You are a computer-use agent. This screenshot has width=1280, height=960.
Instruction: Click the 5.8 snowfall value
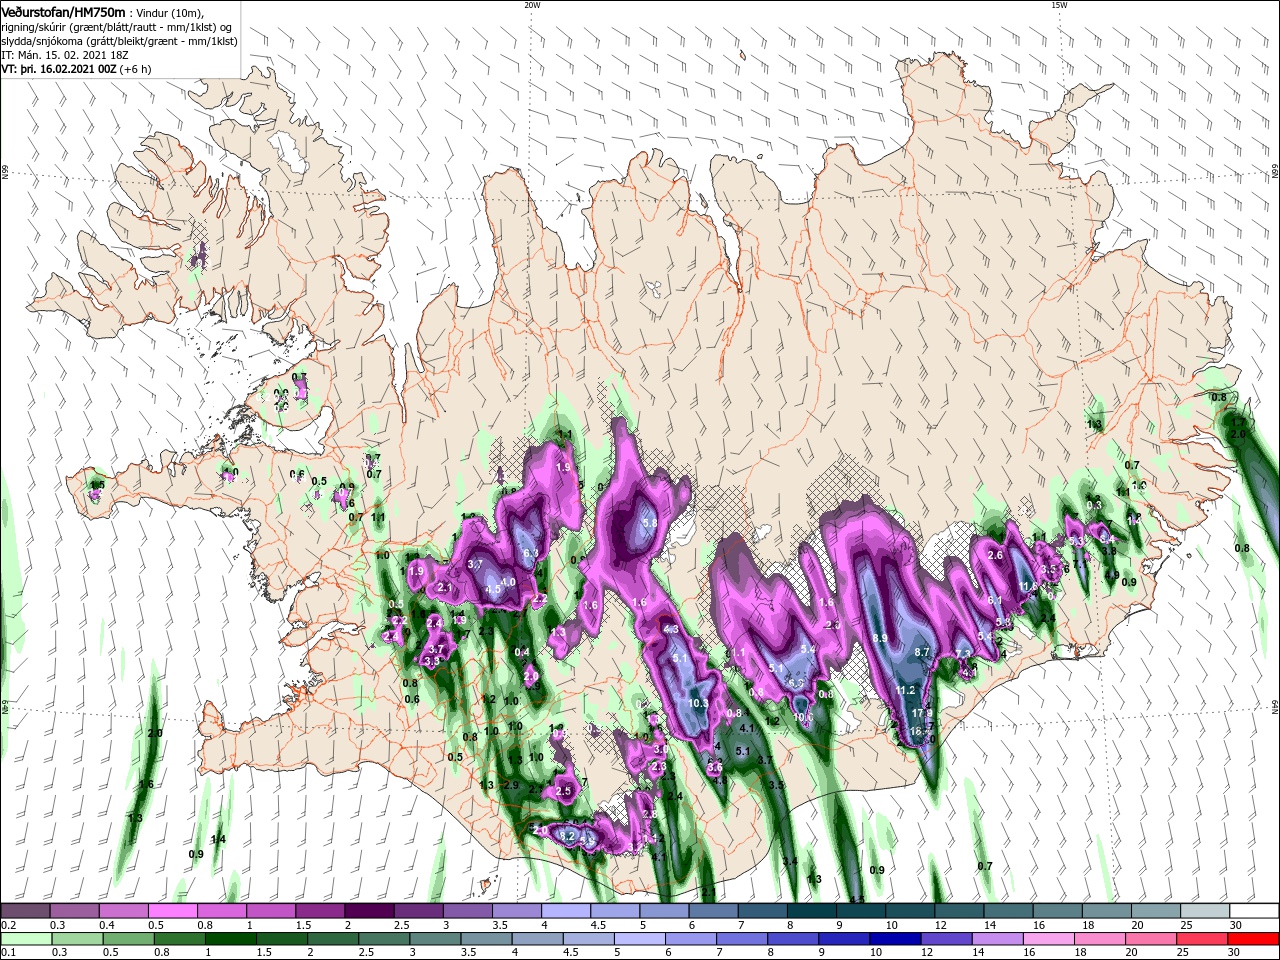point(649,523)
